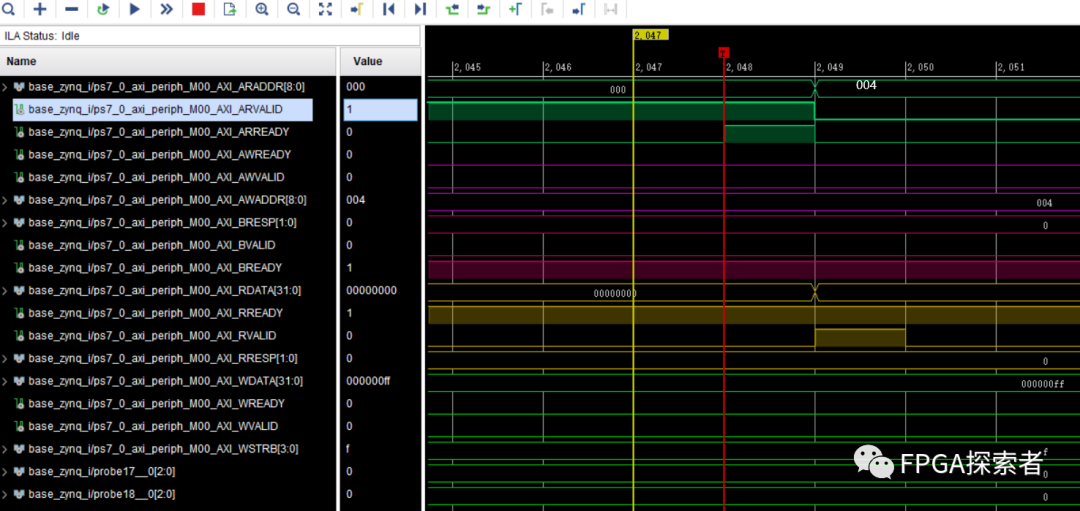
Task: Click the yellow 2,047 cursor marker flag
Action: 650,35
